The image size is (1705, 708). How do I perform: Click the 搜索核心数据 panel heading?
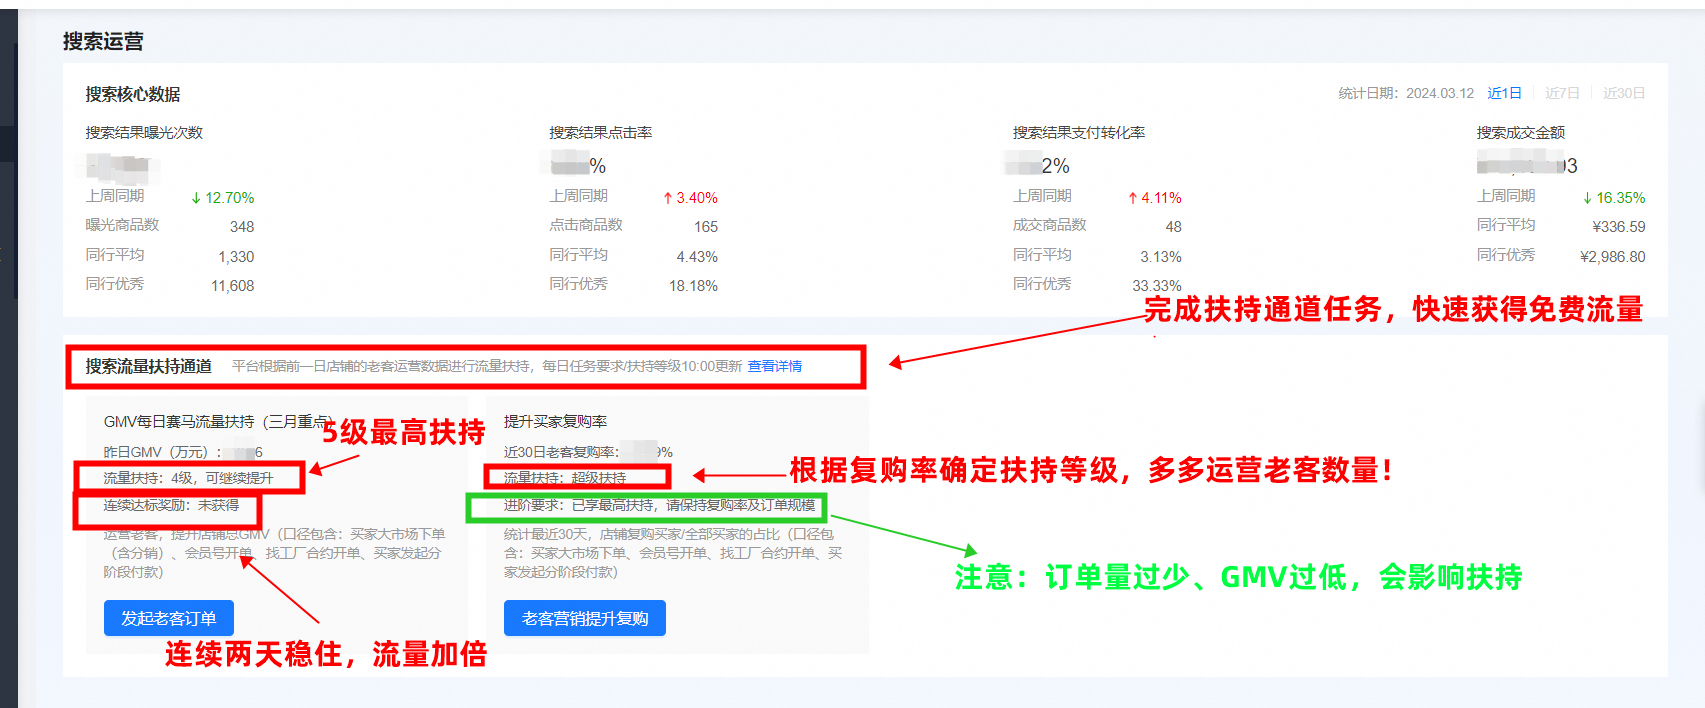coord(133,94)
